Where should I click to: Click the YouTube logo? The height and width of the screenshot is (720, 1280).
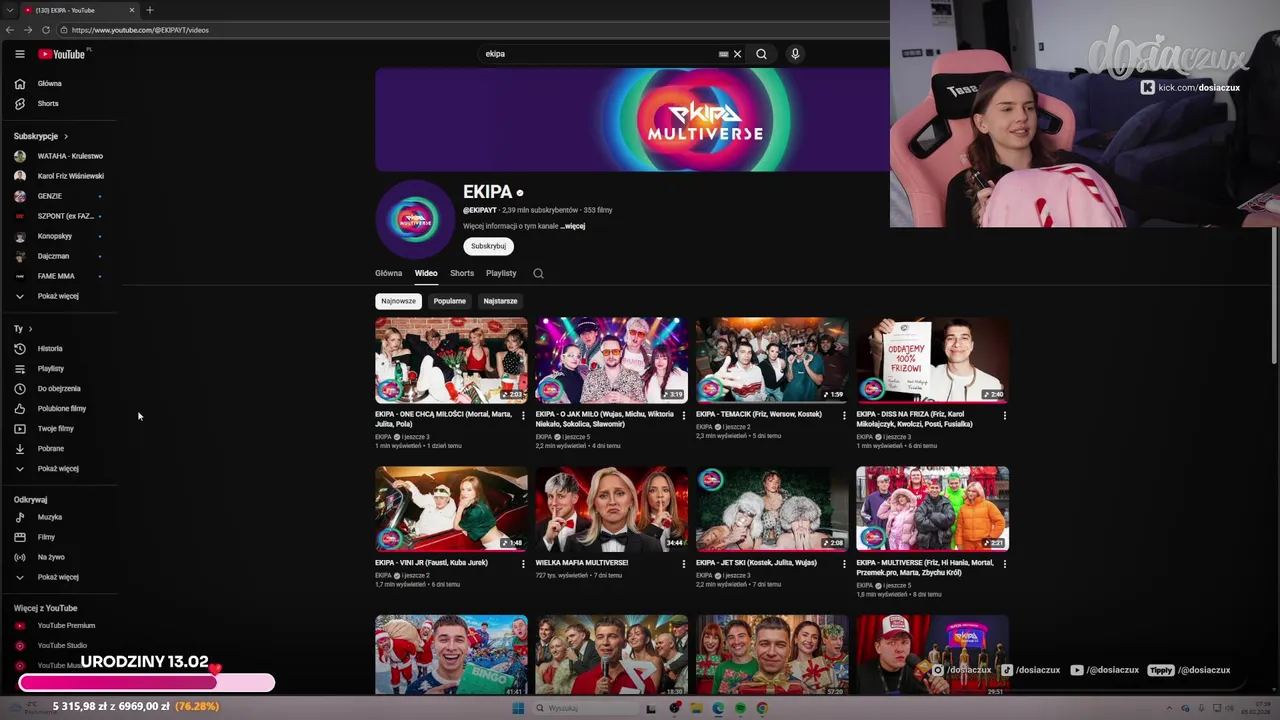[62, 54]
